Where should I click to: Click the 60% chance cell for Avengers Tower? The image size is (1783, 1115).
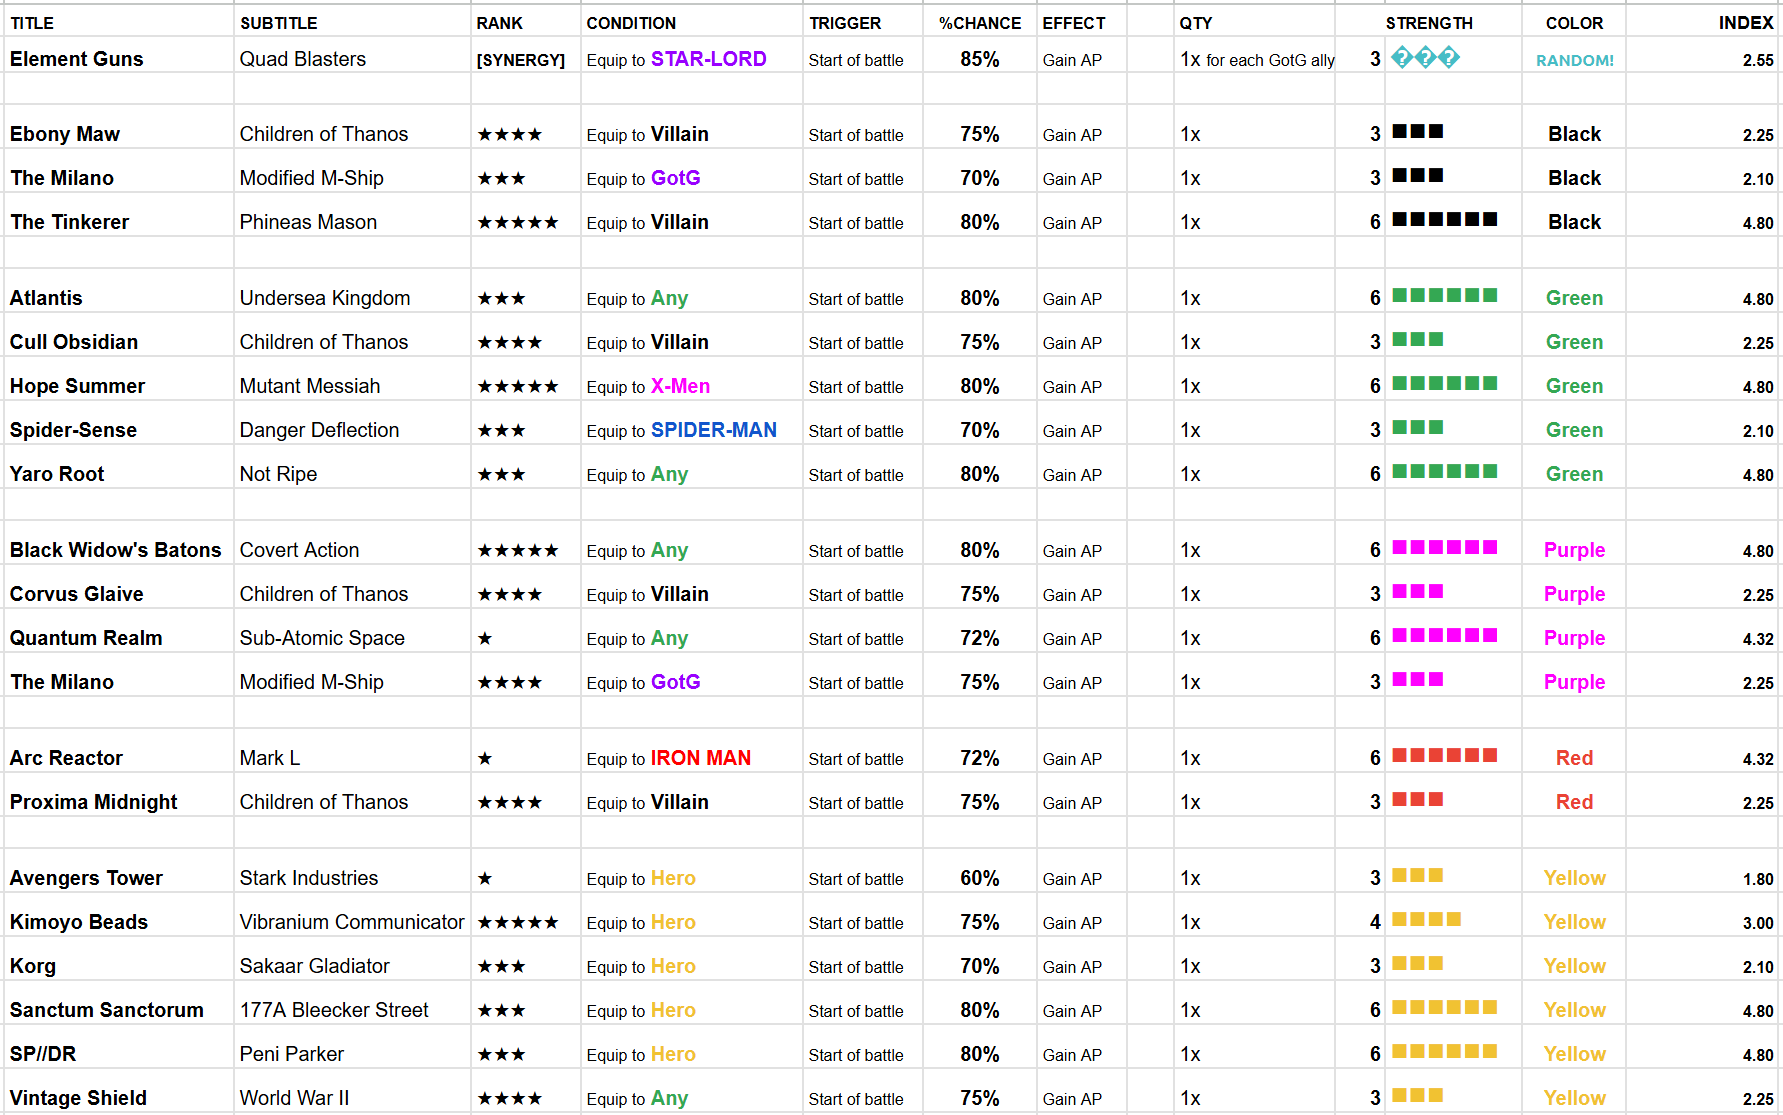coord(980,878)
